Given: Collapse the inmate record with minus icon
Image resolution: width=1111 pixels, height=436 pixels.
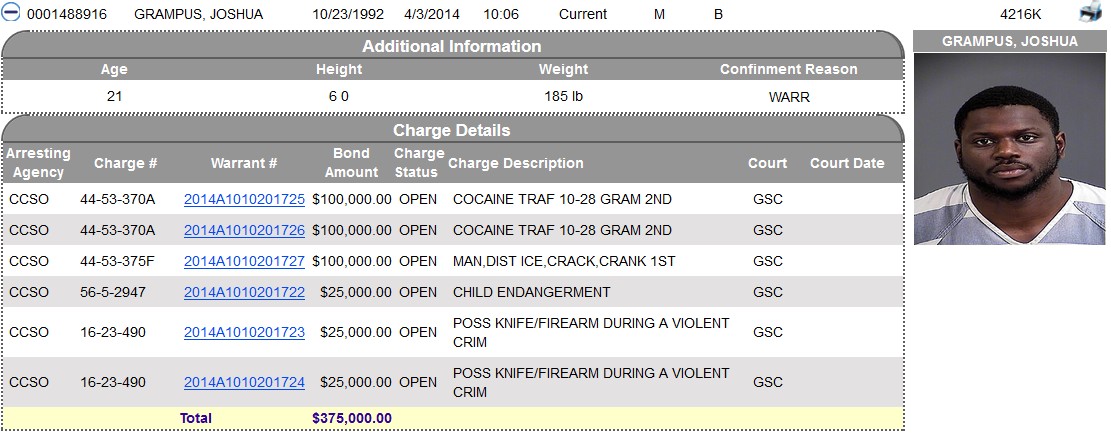Looking at the screenshot, I should [x=11, y=13].
